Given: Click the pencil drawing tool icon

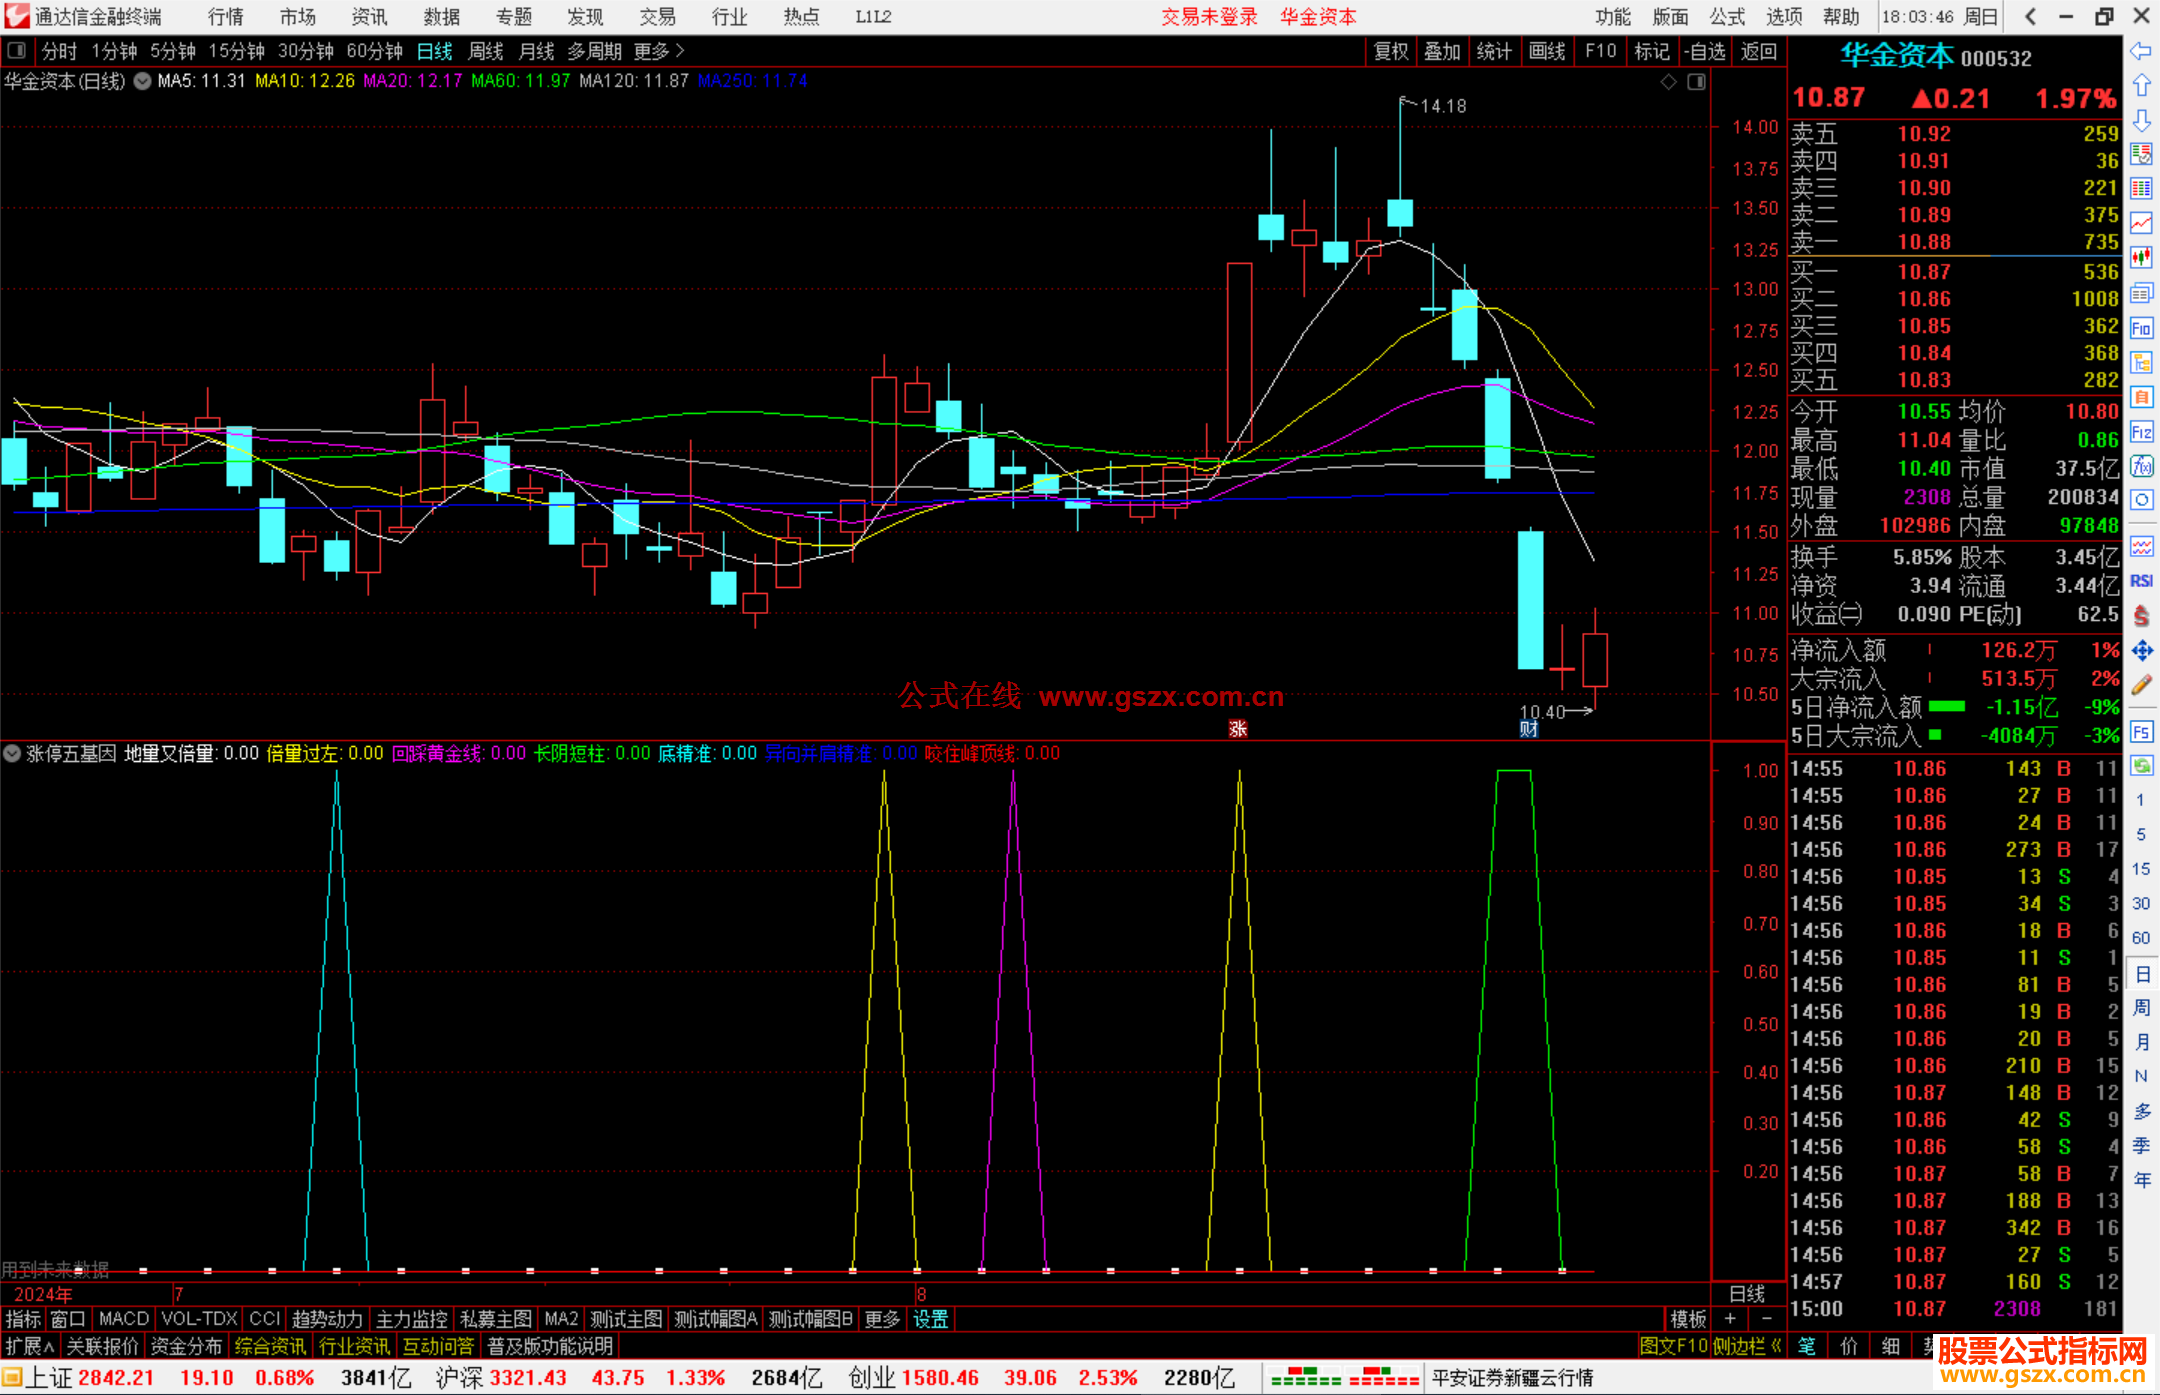Looking at the screenshot, I should coord(2141,685).
